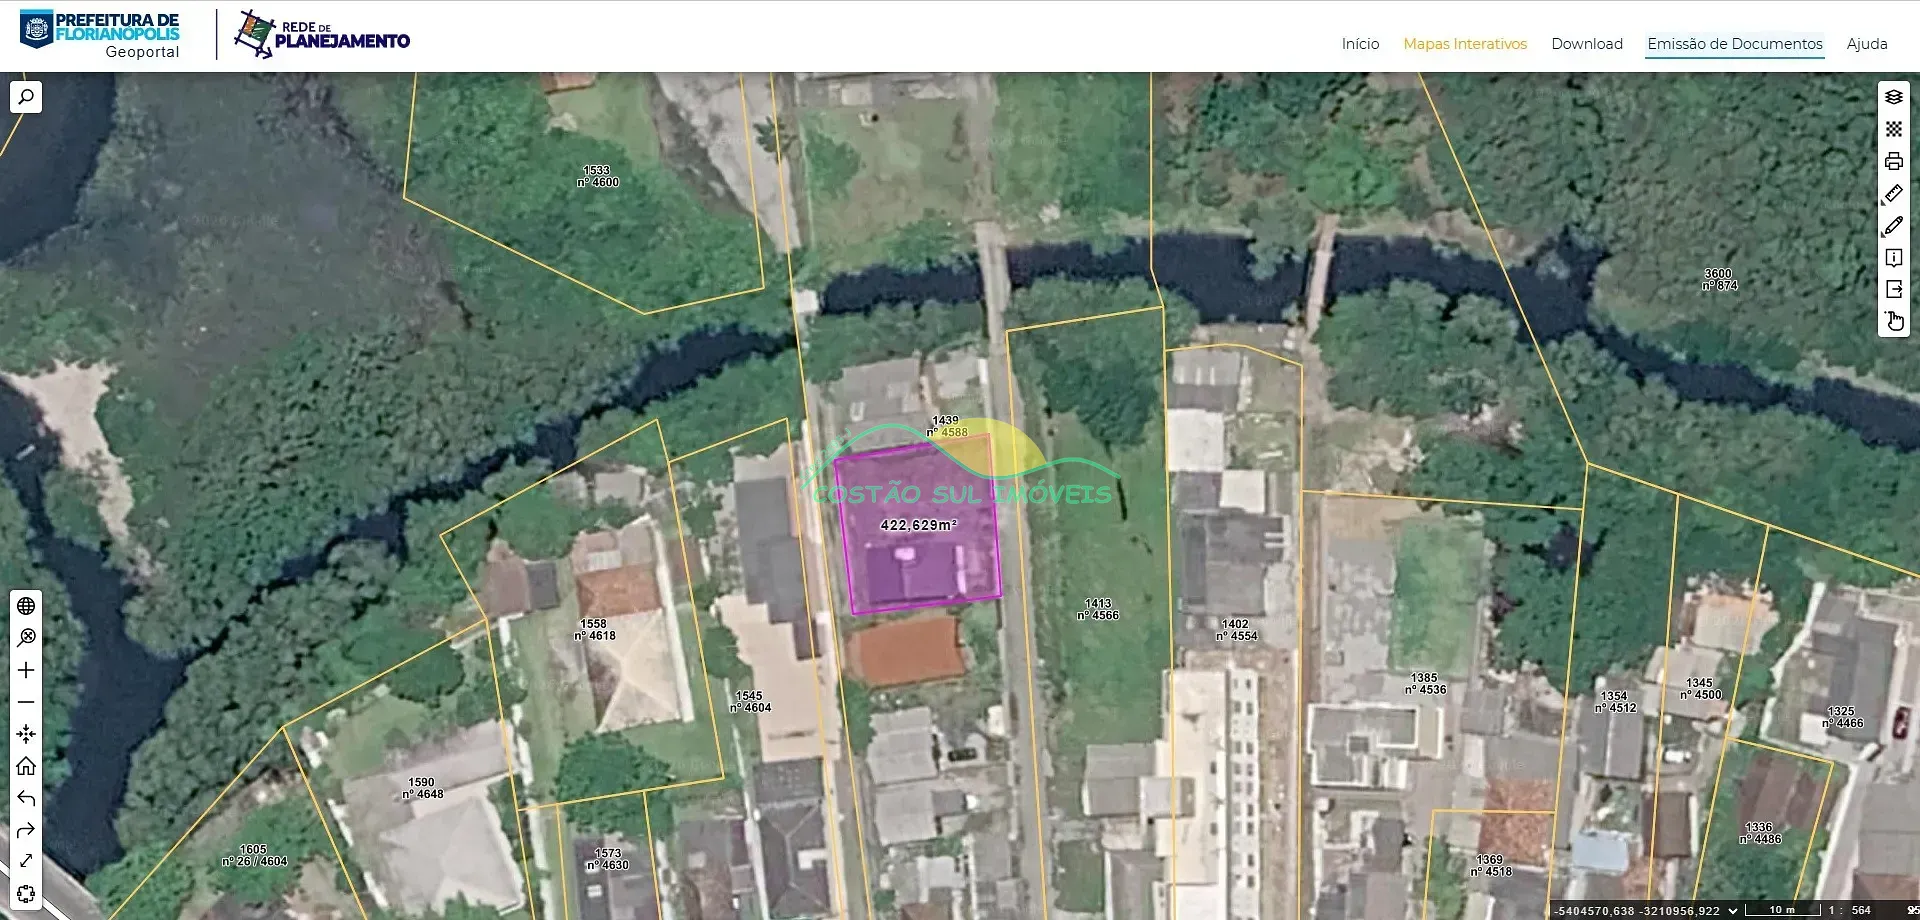The width and height of the screenshot is (1920, 920).
Task: Select the ruler measurement tool
Action: click(1893, 193)
